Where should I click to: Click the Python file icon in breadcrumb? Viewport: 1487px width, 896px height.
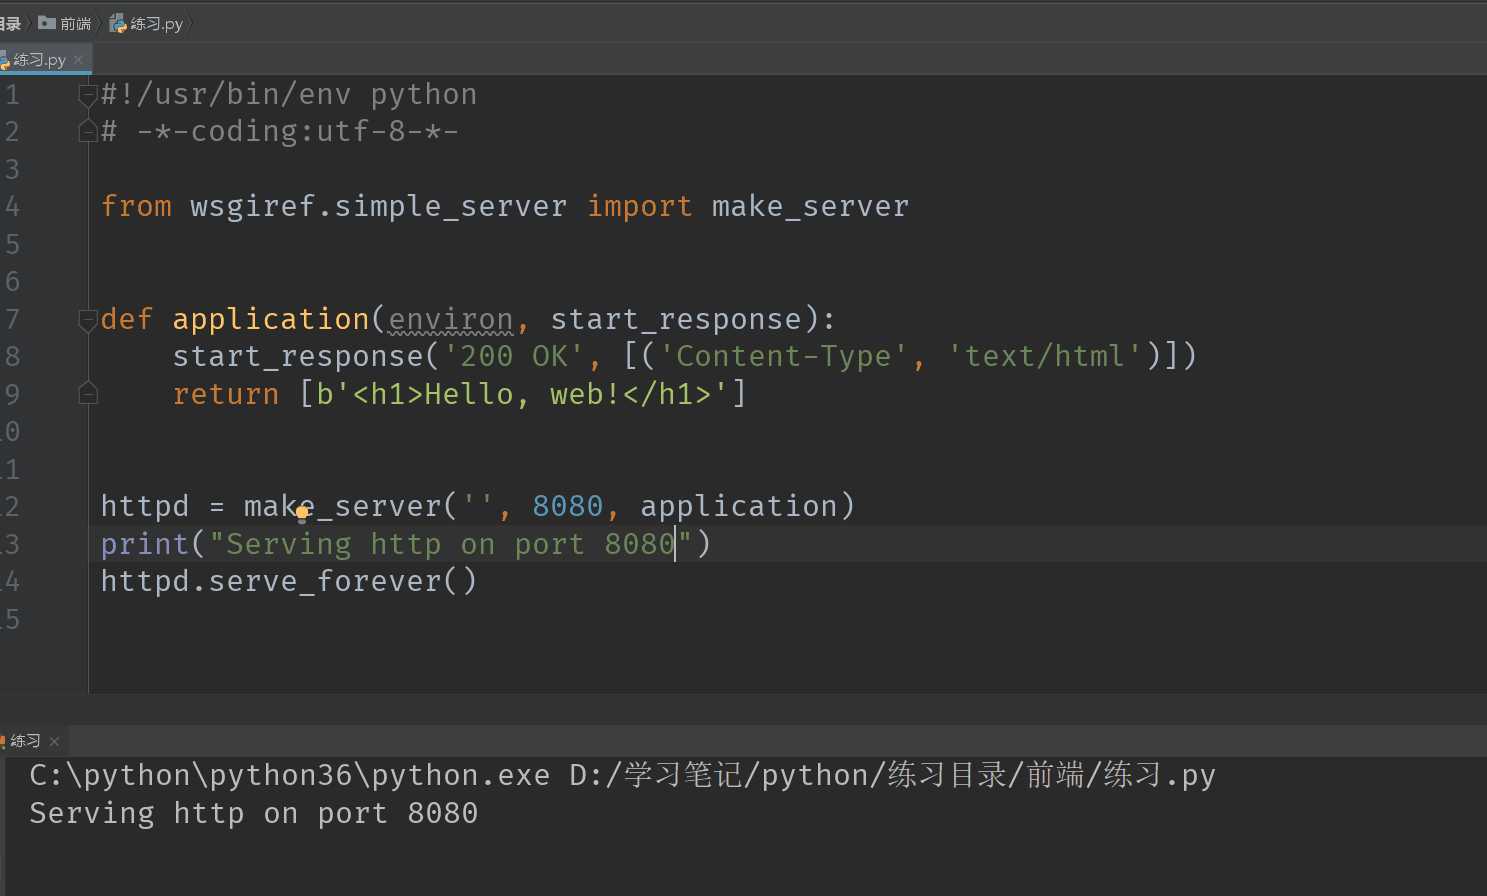(118, 23)
